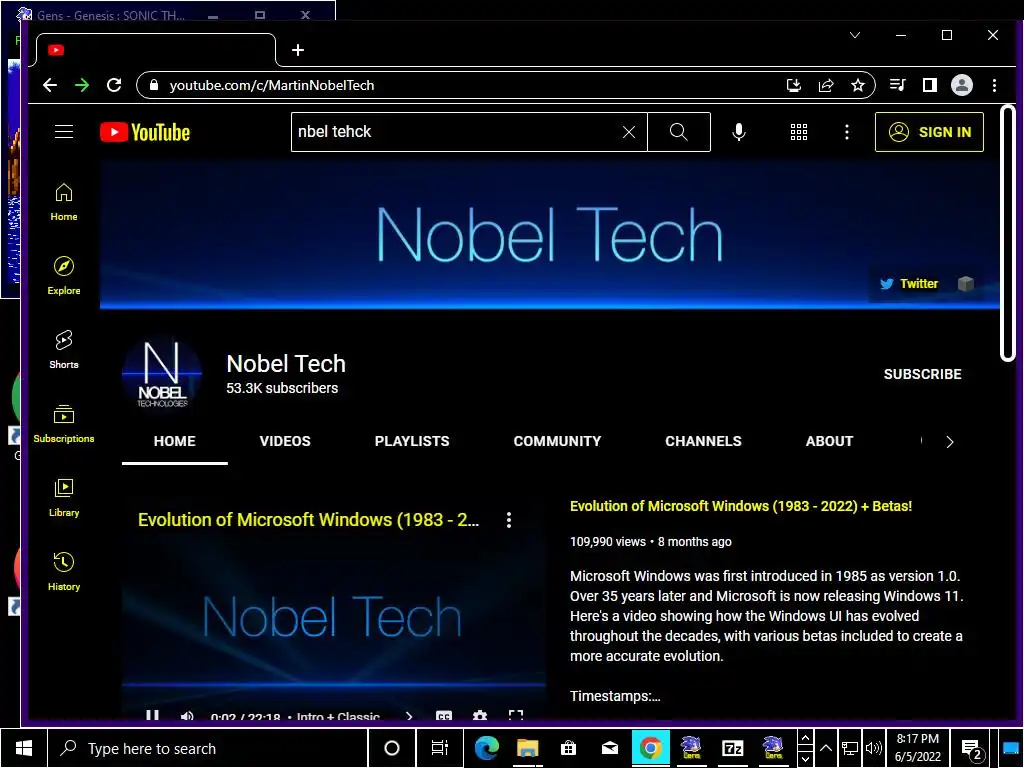Show hidden system tray icons
Viewport: 1024px width, 768px height.
(x=825, y=748)
